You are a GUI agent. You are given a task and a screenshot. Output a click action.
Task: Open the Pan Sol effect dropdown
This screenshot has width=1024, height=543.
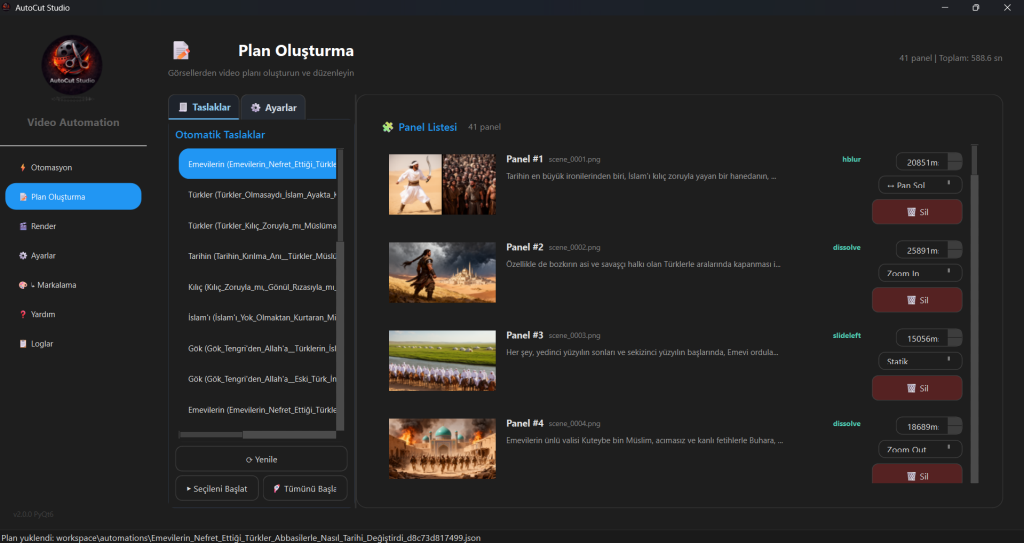tap(918, 185)
